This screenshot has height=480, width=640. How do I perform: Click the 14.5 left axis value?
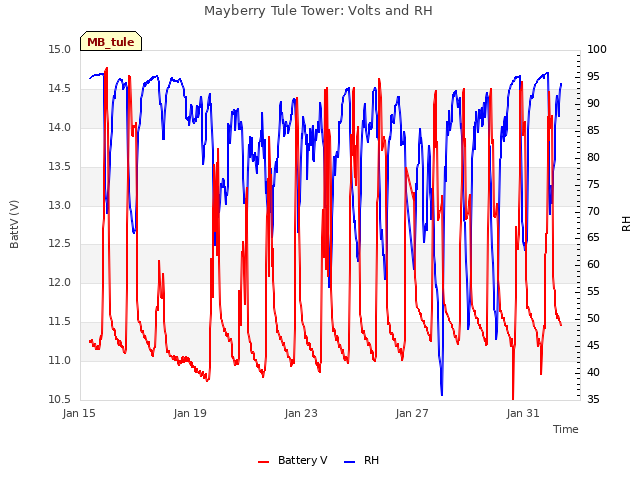pyautogui.click(x=60, y=89)
